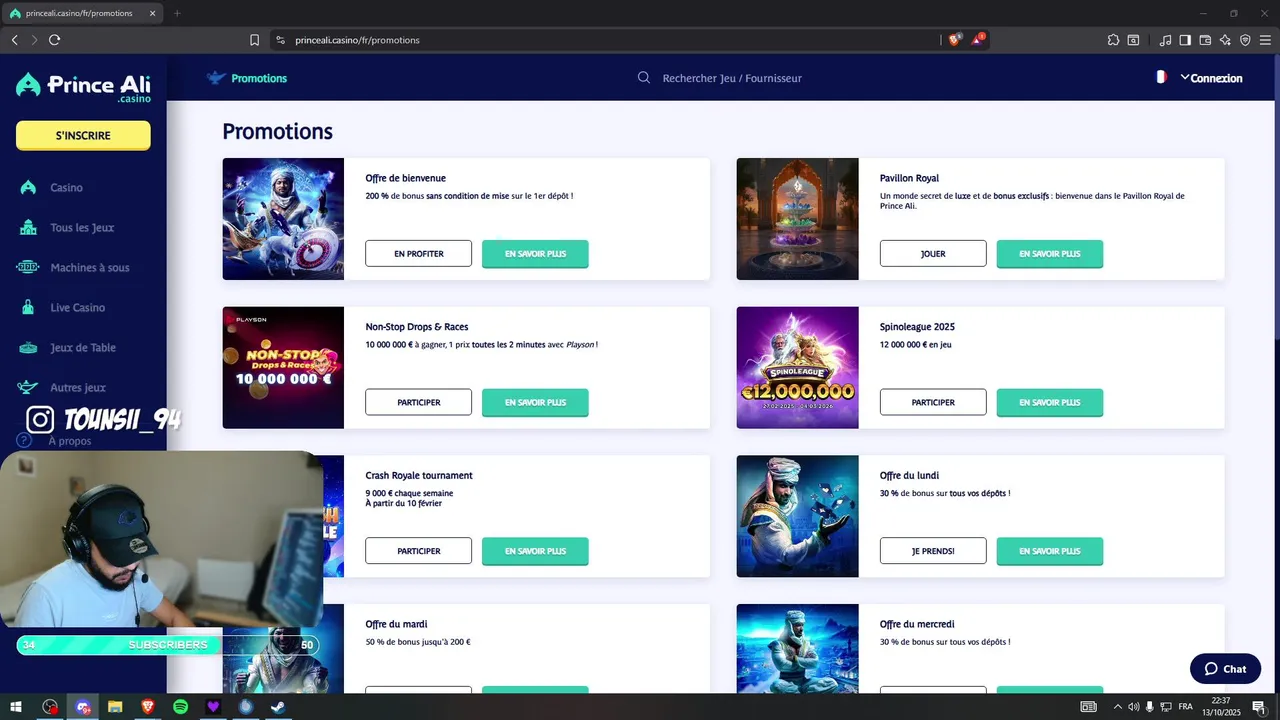This screenshot has width=1280, height=720.
Task: Open the browser hamburger menu
Action: click(1265, 40)
